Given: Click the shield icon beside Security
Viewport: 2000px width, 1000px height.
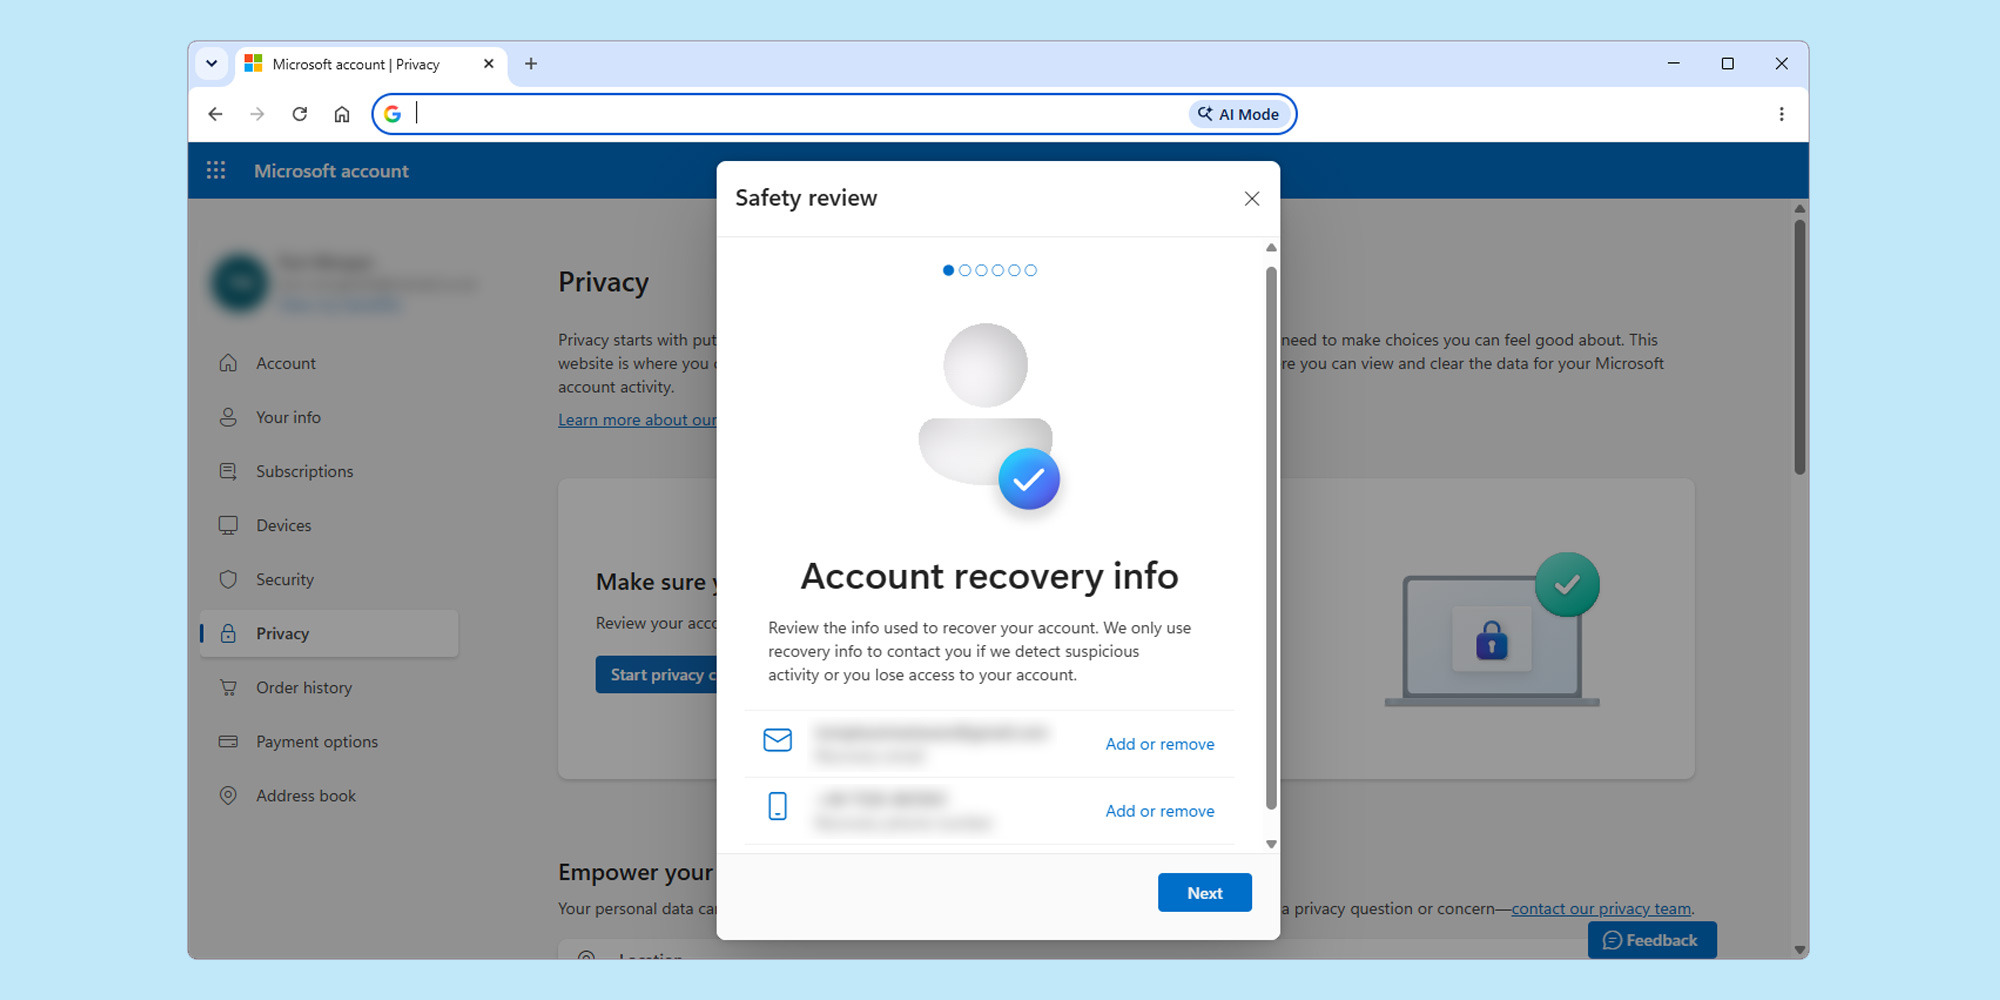Looking at the screenshot, I should tap(228, 579).
